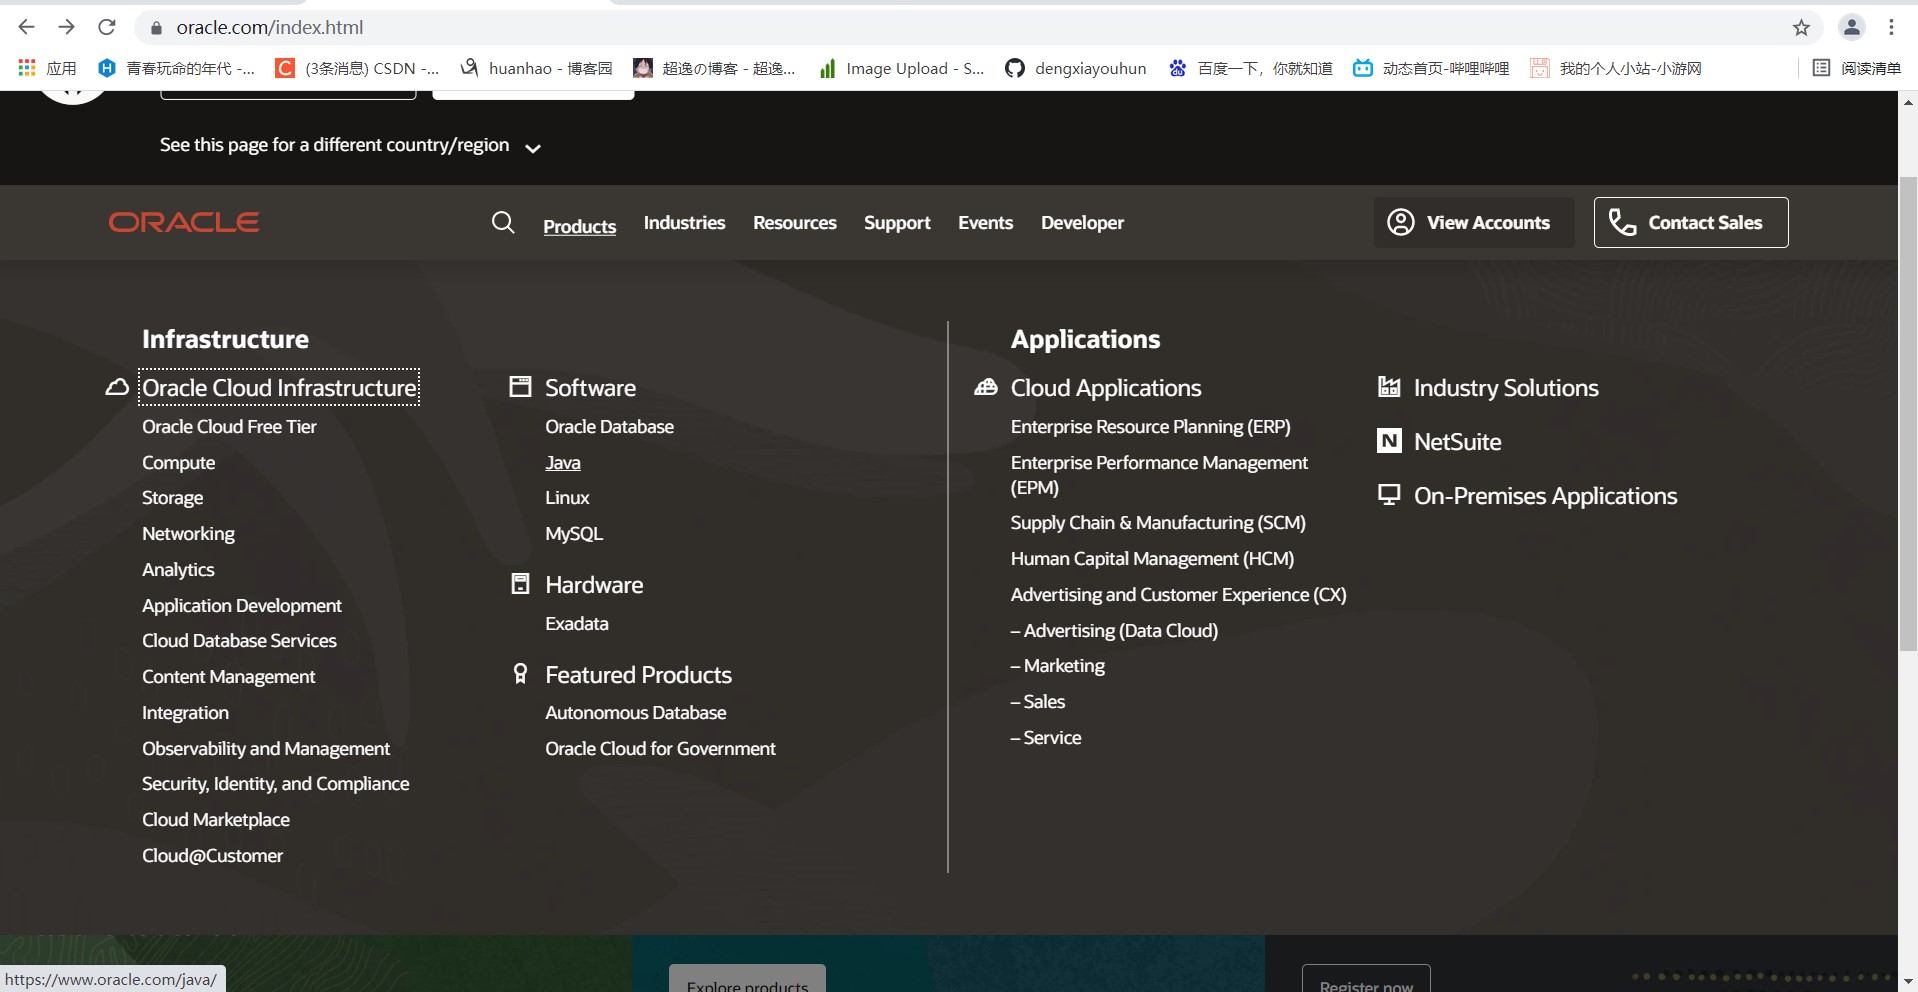1918x992 pixels.
Task: Click the NetSuite N logo icon
Action: click(1389, 441)
